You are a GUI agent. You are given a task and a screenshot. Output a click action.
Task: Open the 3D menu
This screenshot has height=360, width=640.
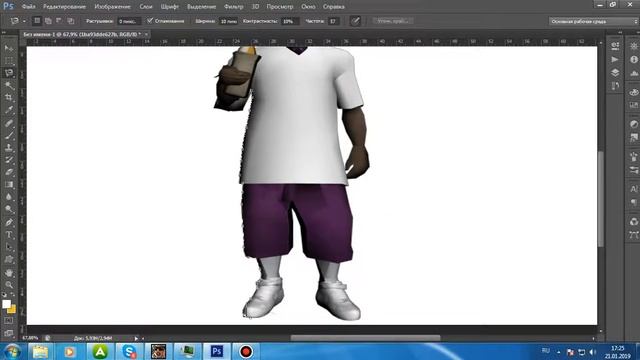(255, 7)
